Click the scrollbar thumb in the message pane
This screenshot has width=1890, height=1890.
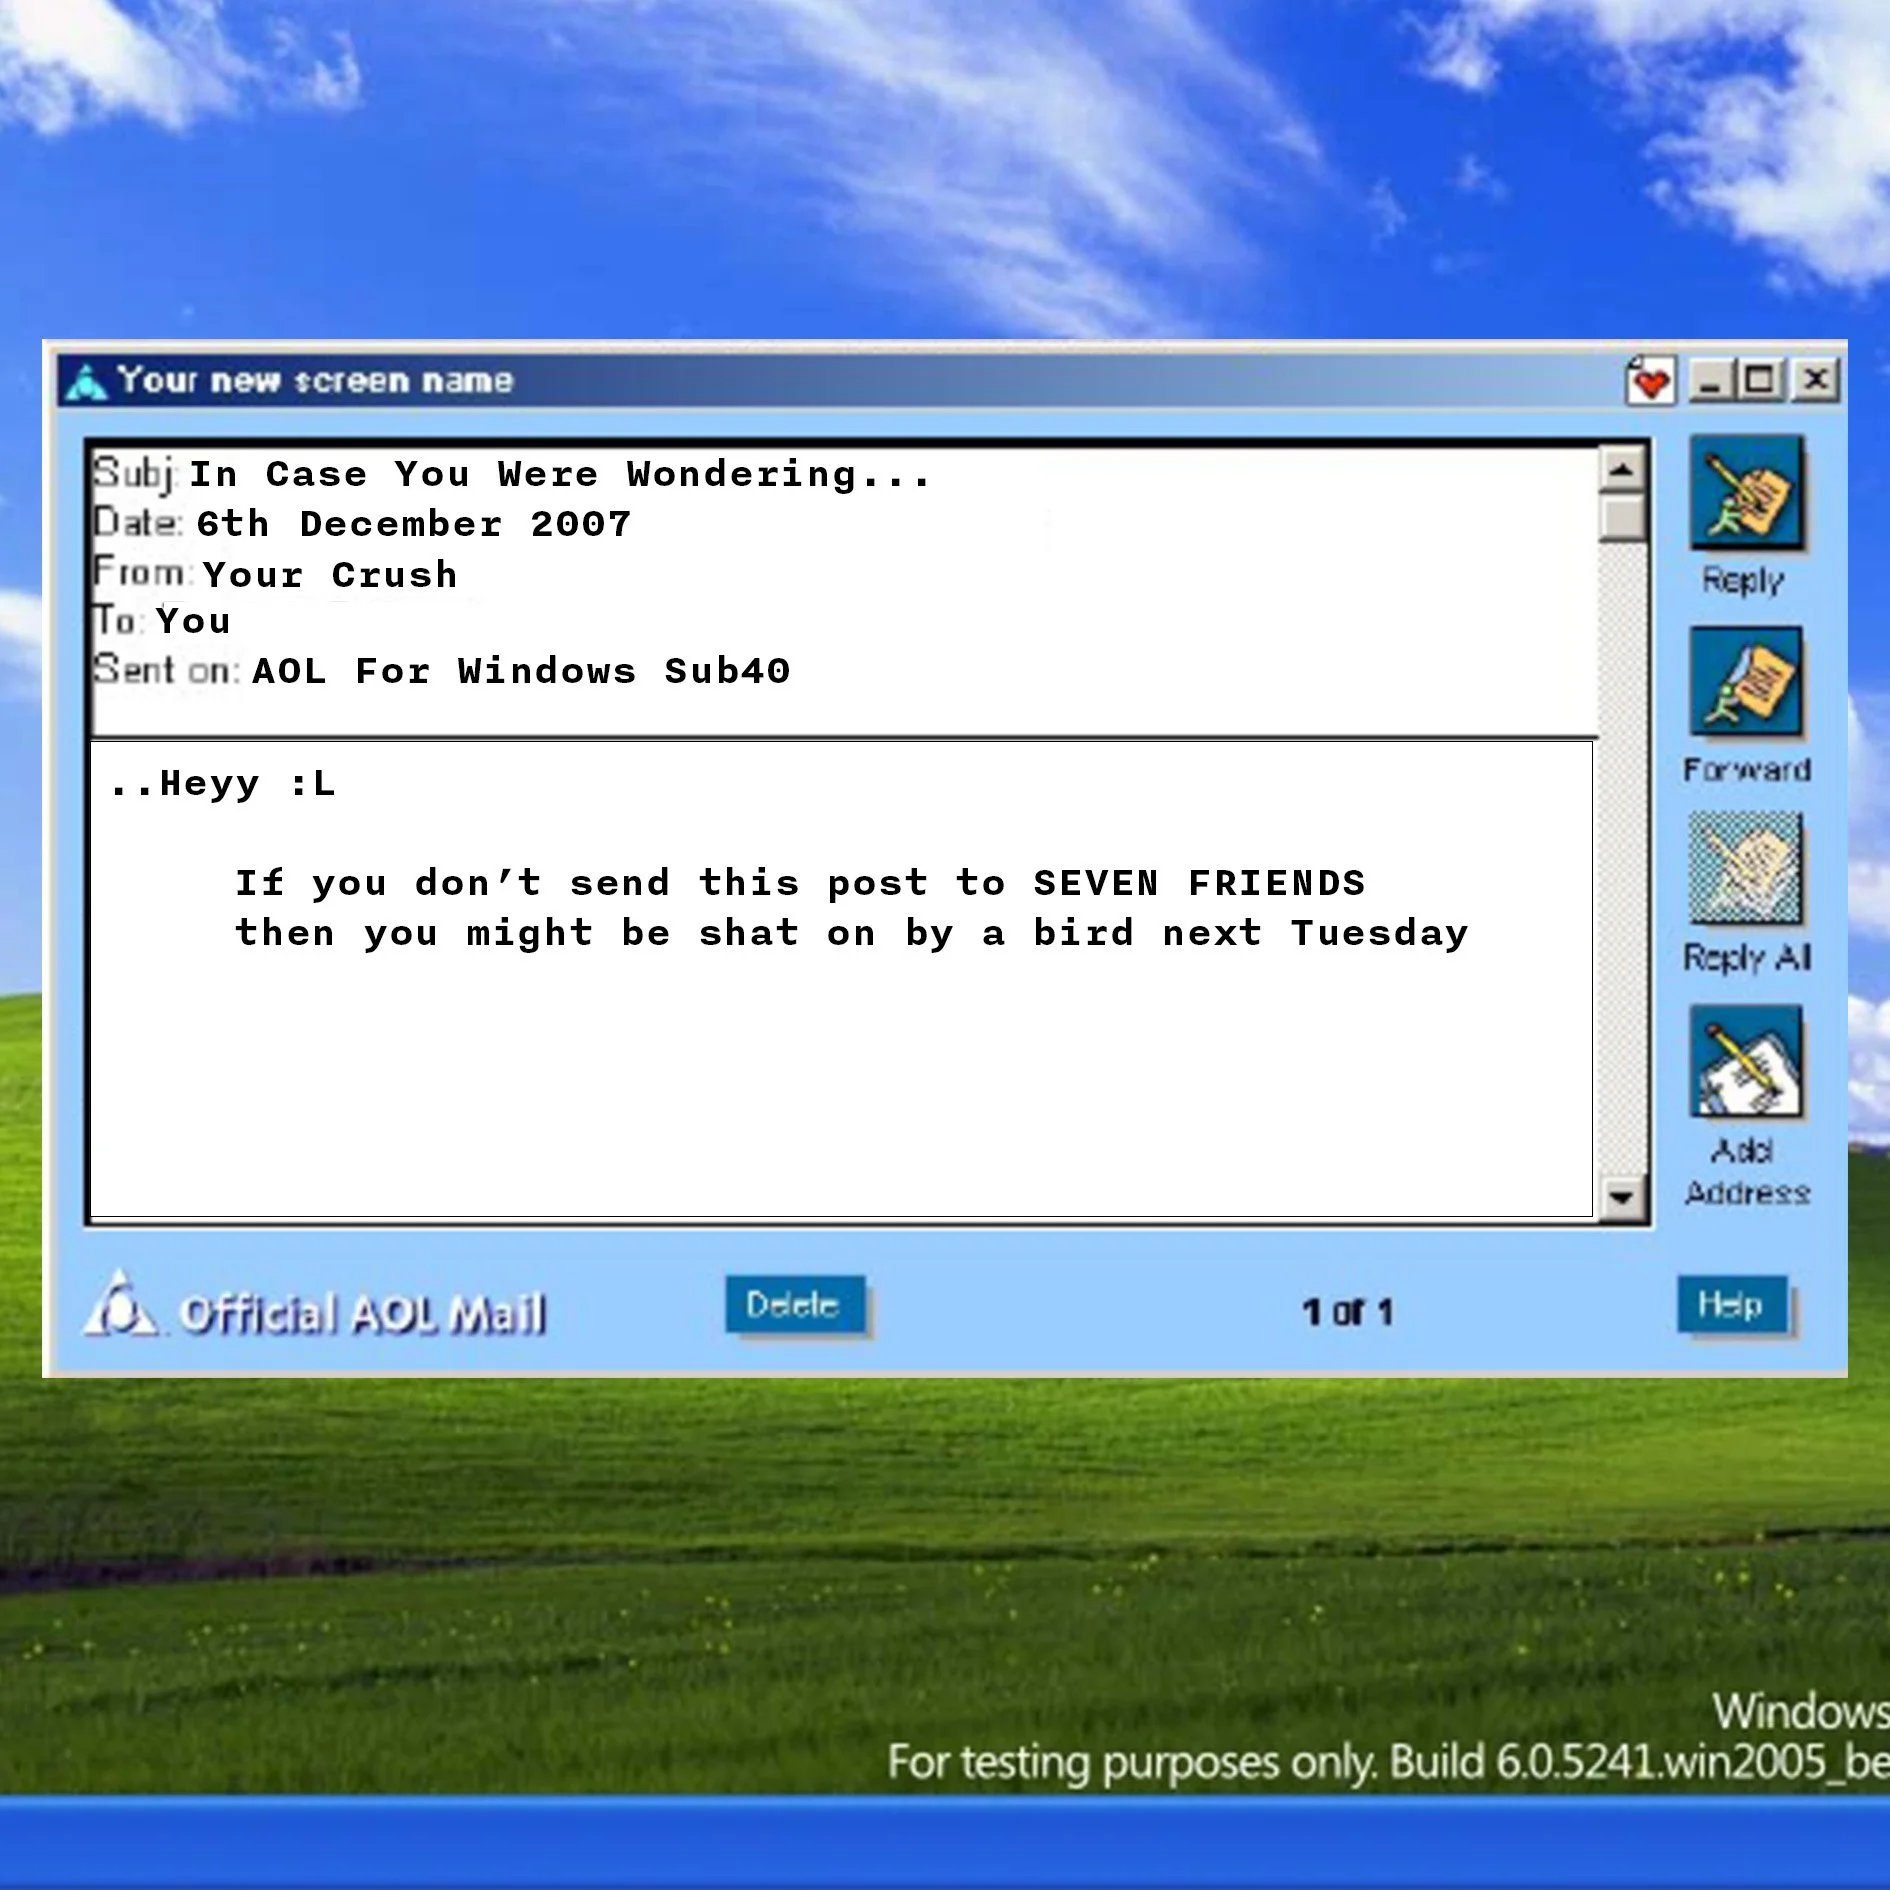[1623, 518]
